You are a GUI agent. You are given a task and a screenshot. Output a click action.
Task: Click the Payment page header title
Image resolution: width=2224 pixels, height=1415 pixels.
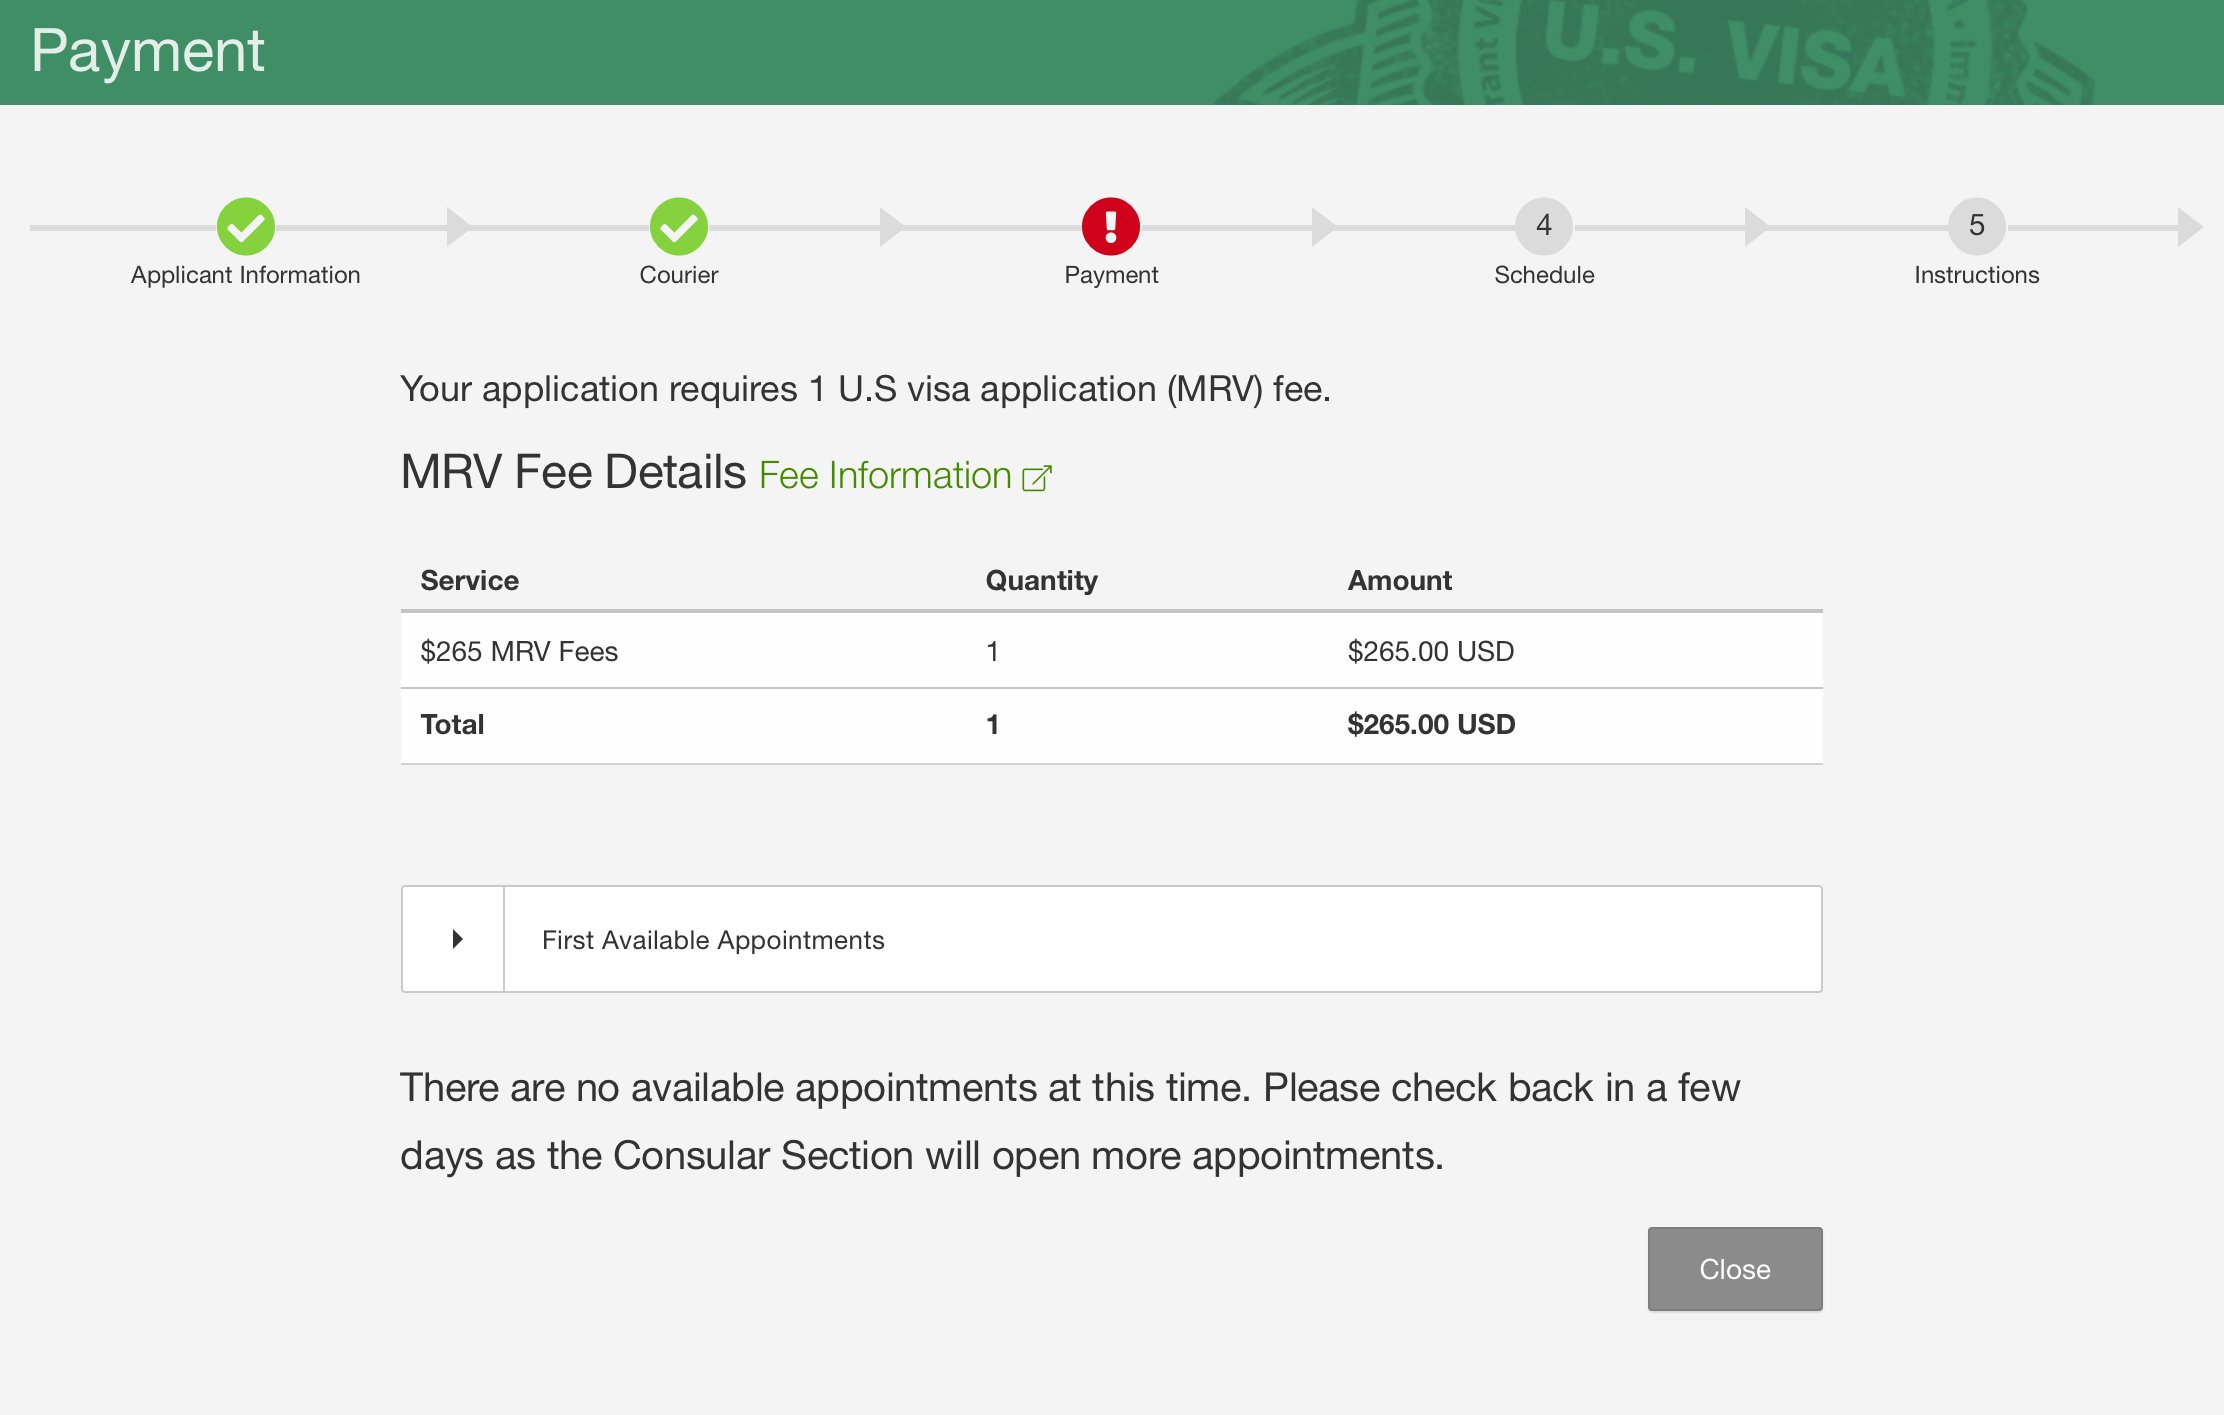pyautogui.click(x=147, y=51)
